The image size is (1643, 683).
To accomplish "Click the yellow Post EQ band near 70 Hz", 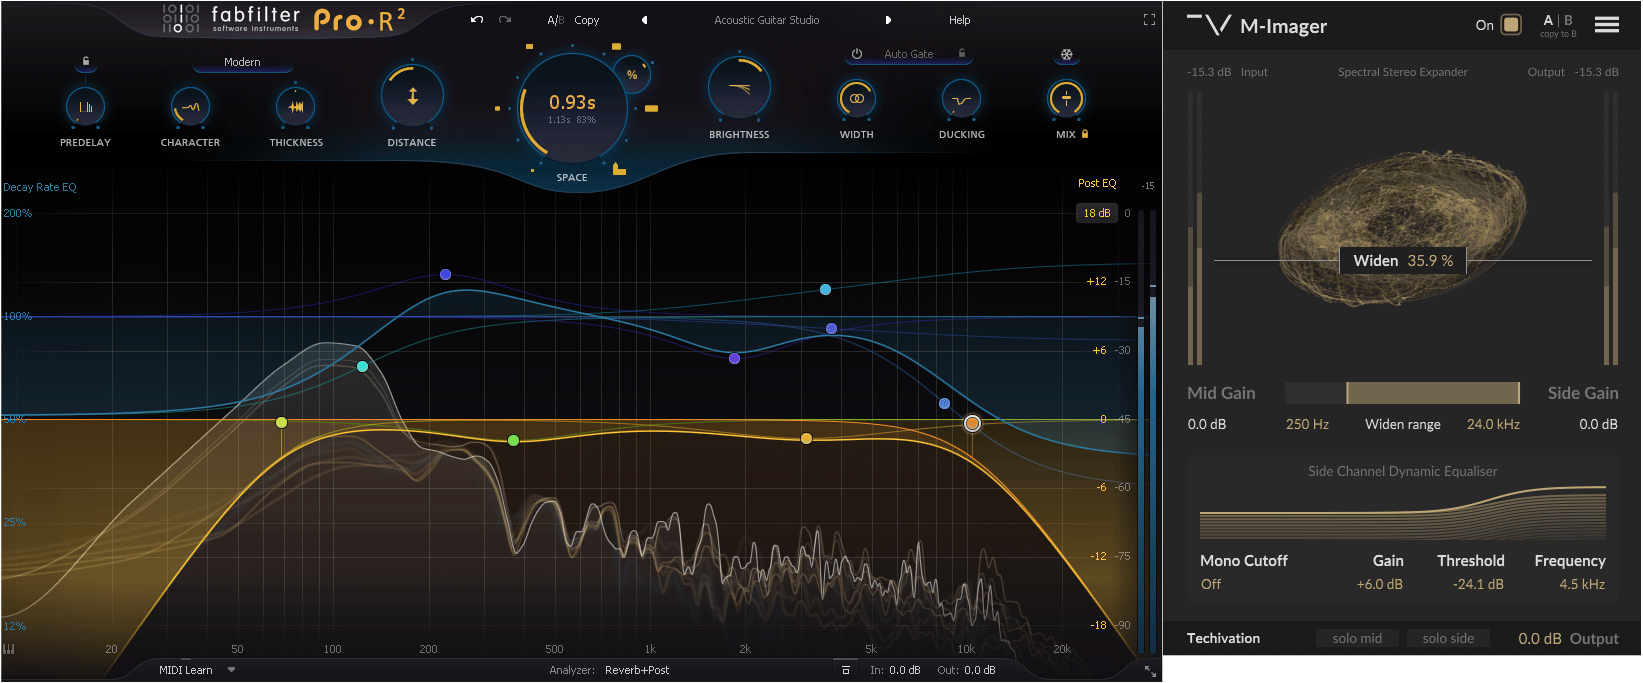I will click(282, 423).
